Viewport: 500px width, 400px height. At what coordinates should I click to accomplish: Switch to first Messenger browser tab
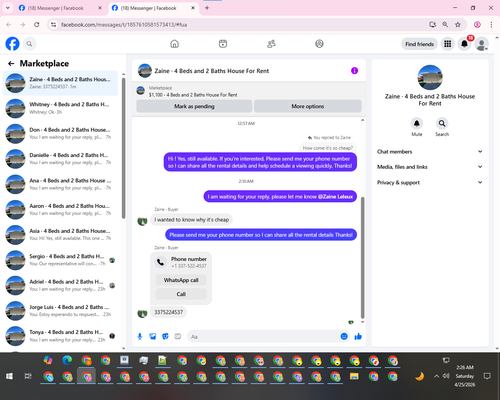pos(60,8)
